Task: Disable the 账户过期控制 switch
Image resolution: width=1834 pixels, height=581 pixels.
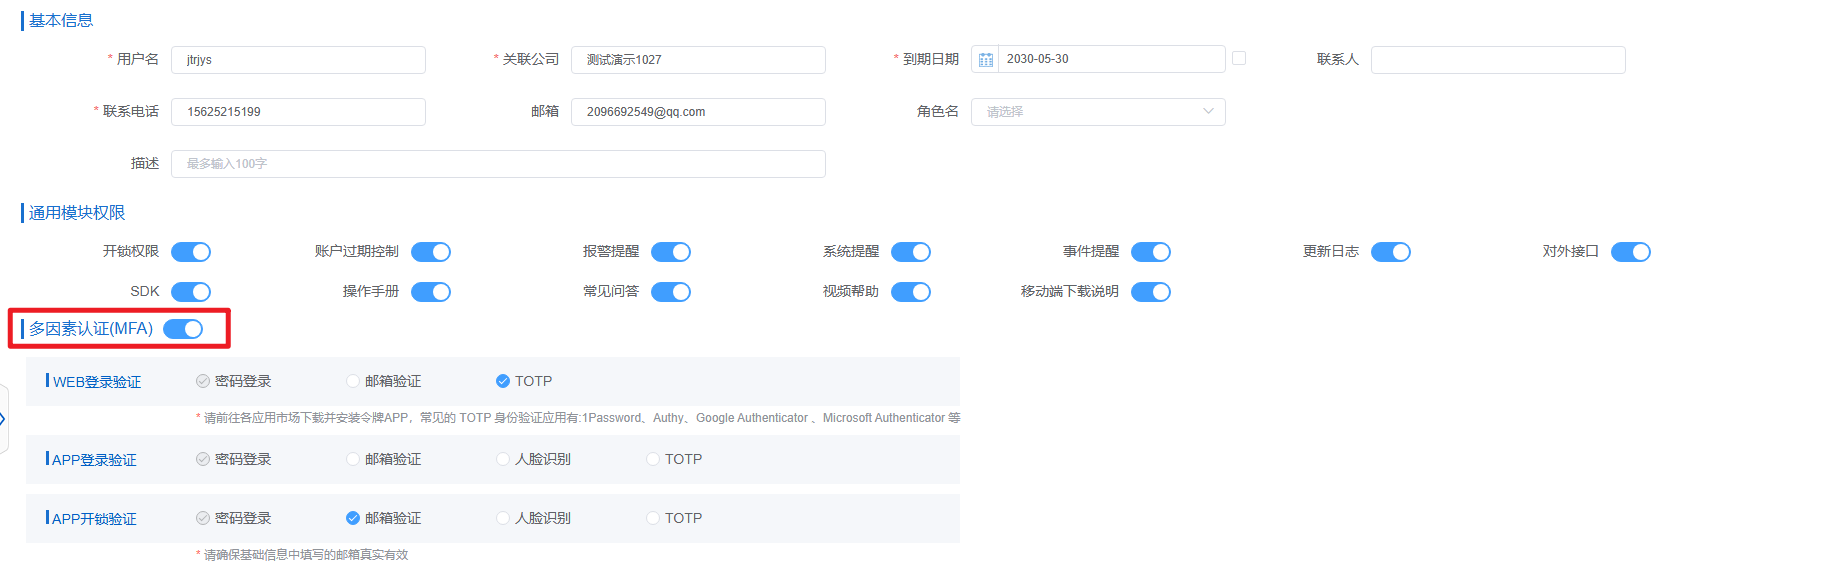Action: coord(431,252)
